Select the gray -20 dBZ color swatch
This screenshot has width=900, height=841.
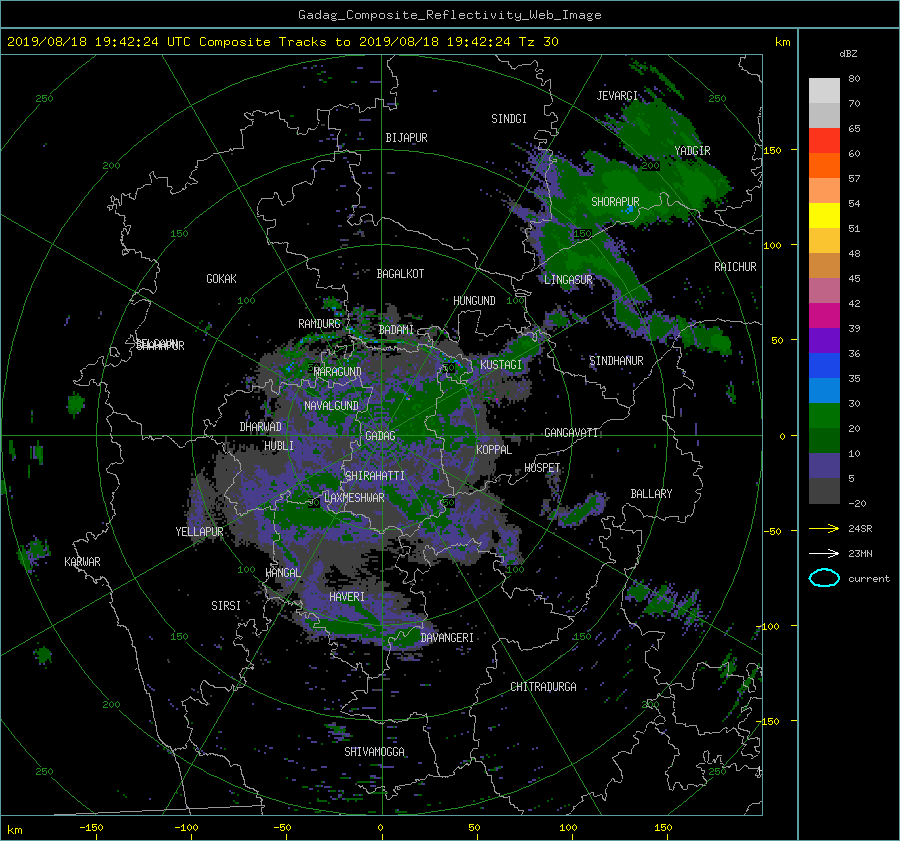[824, 490]
